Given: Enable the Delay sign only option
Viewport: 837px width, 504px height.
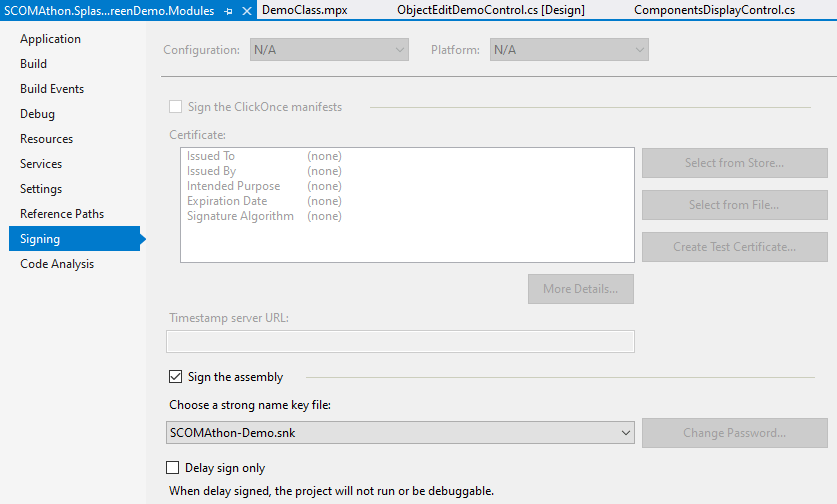Looking at the screenshot, I should (175, 467).
